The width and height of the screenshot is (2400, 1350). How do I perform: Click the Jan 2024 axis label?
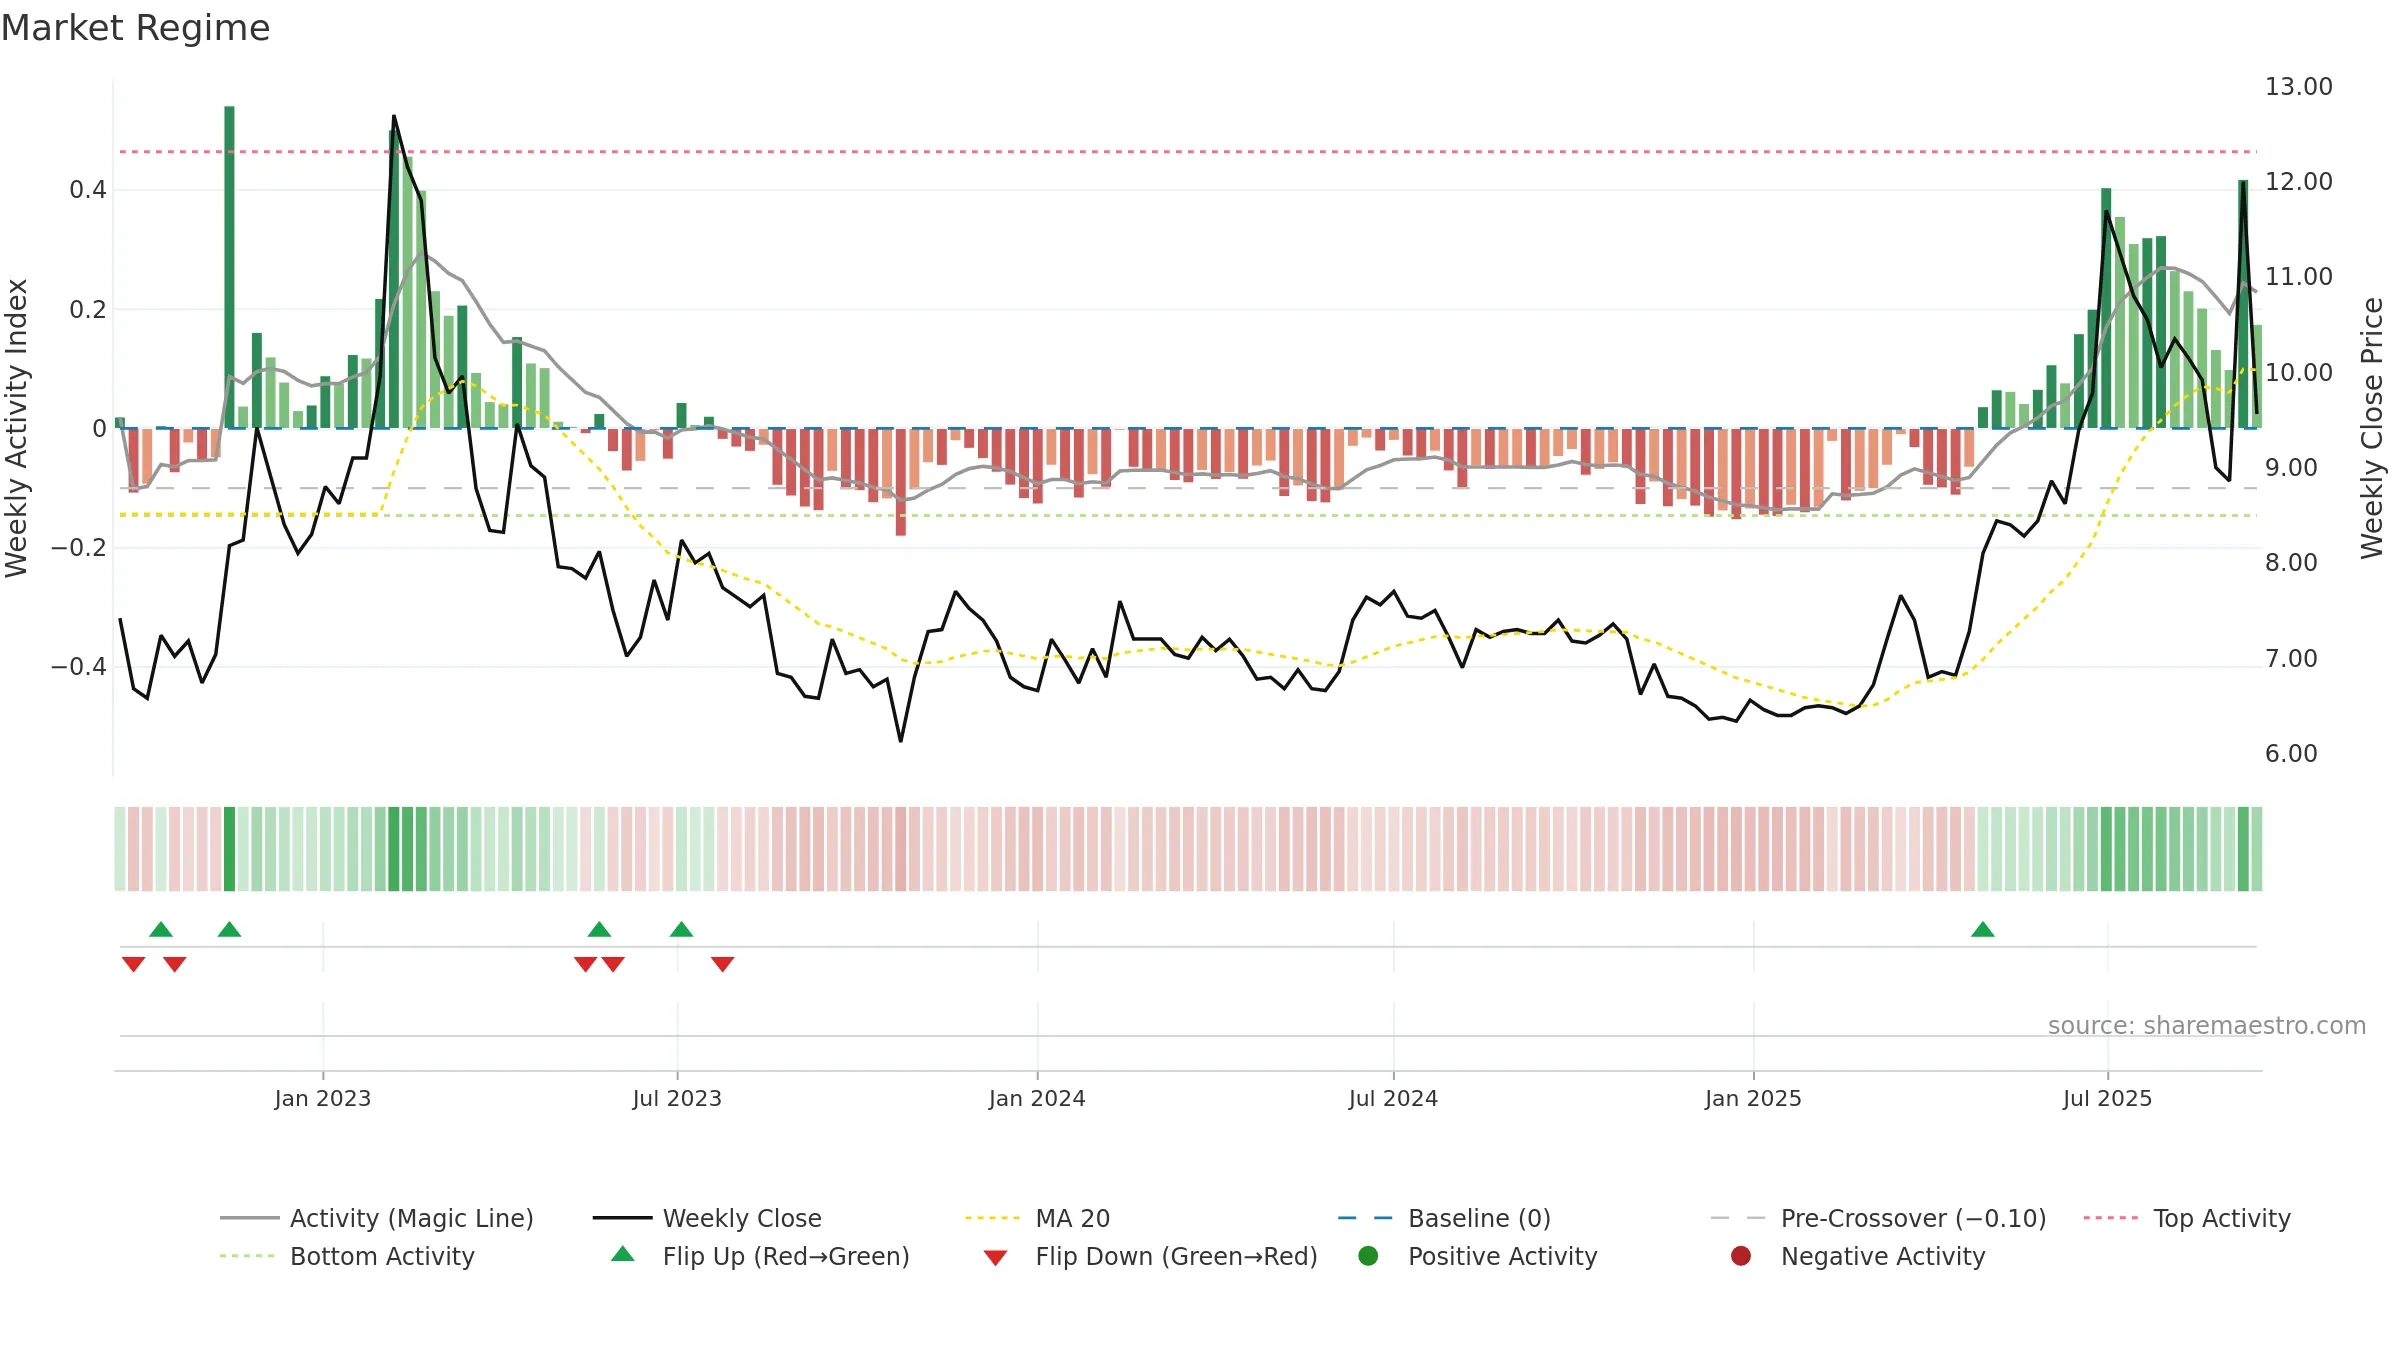1037,1099
